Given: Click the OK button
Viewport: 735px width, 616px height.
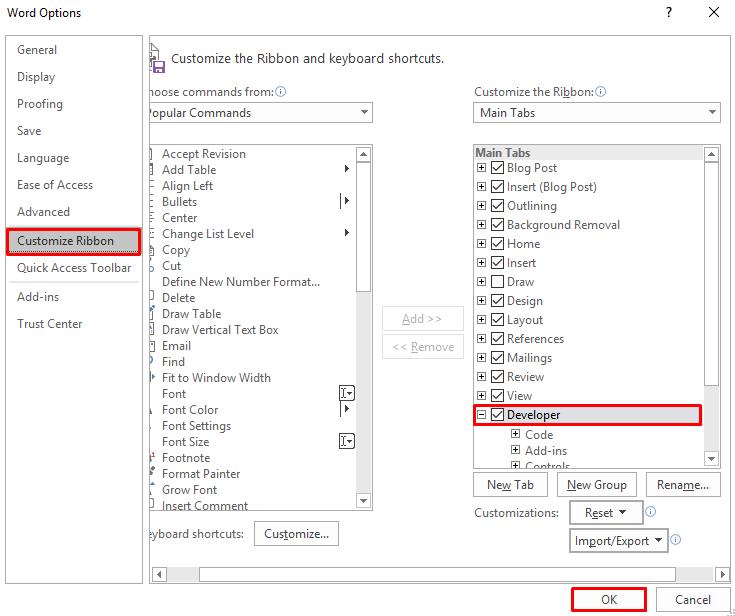Looking at the screenshot, I should 609,600.
